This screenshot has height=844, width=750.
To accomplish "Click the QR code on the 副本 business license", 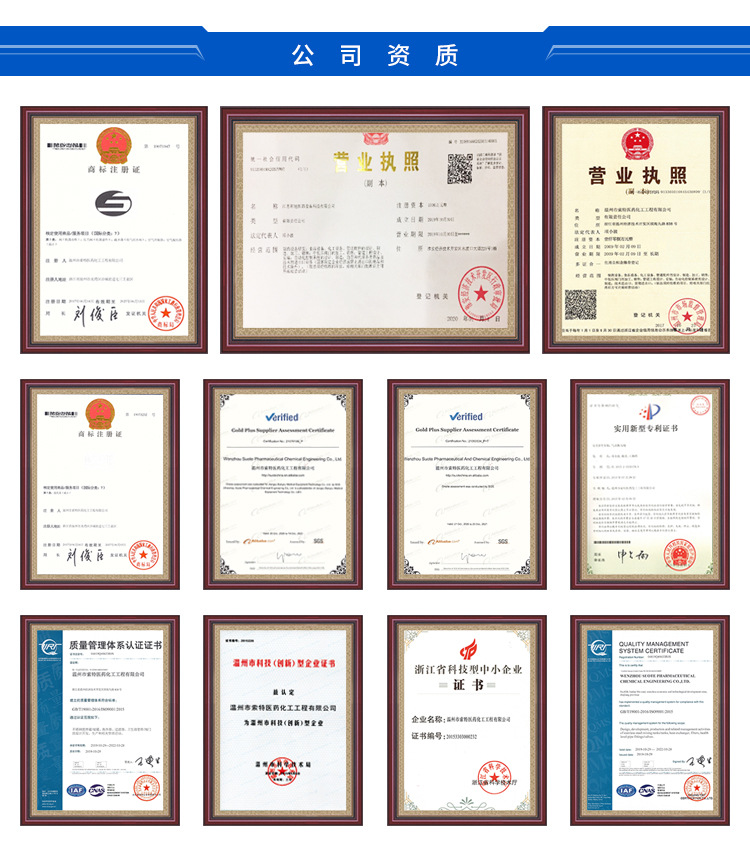I will (460, 168).
